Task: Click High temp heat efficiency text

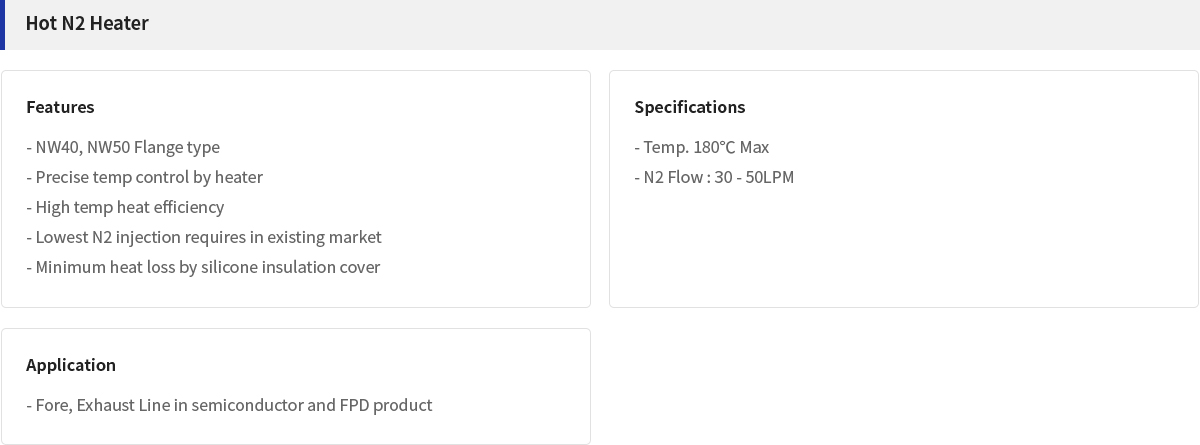Action: click(125, 207)
